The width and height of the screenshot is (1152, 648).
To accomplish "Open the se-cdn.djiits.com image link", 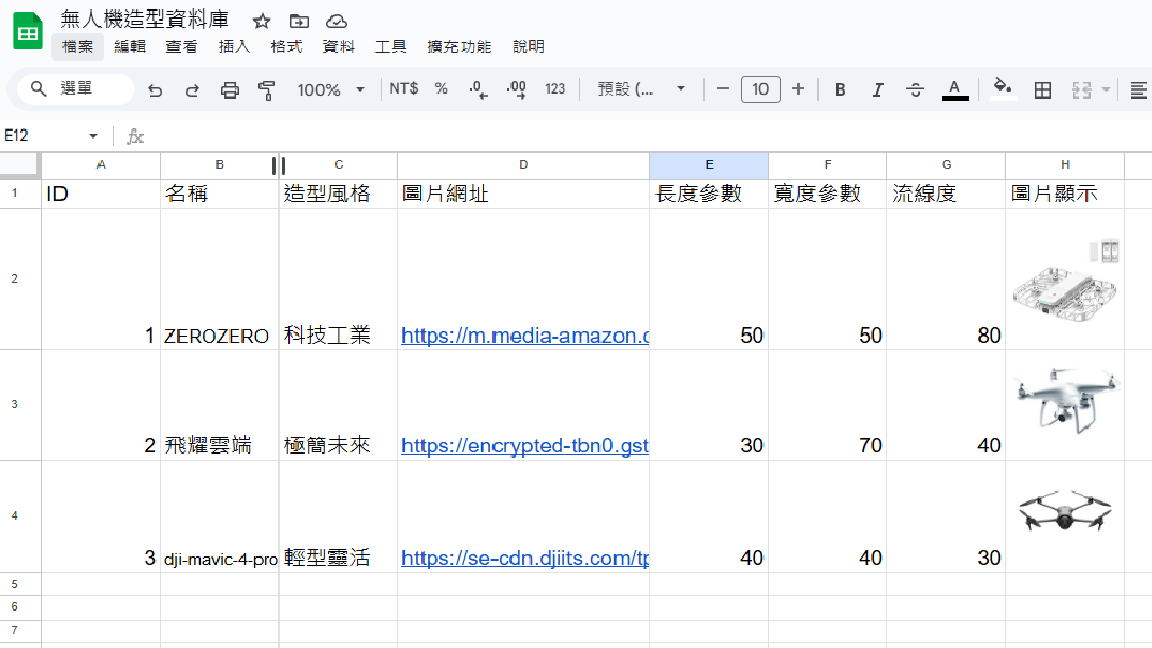I will 525,558.
